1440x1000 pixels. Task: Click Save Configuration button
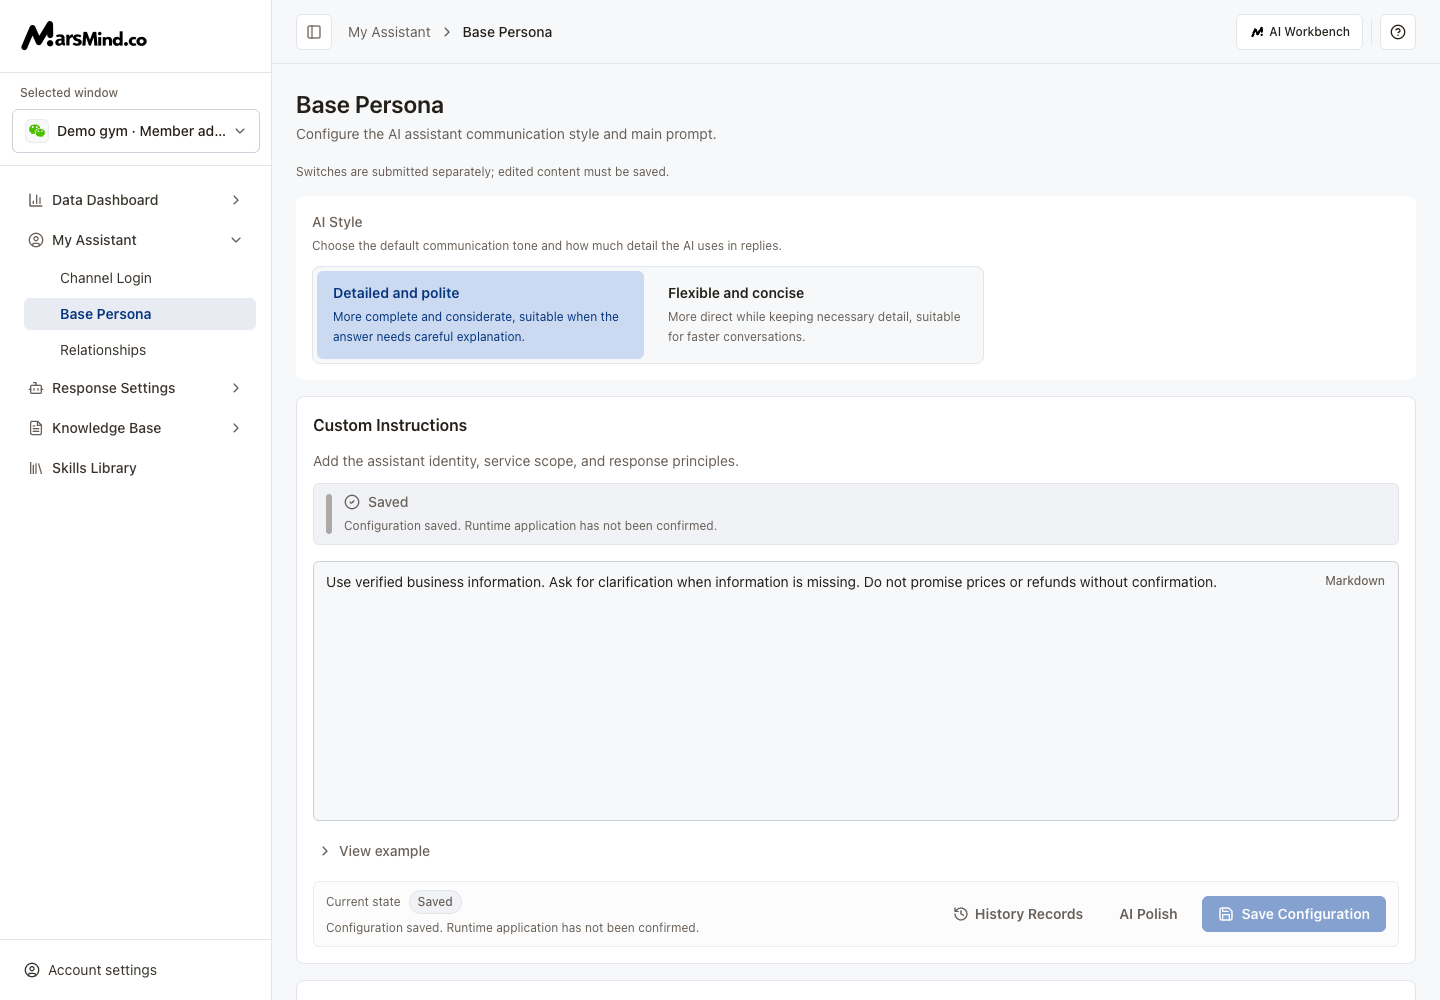[x=1294, y=914]
